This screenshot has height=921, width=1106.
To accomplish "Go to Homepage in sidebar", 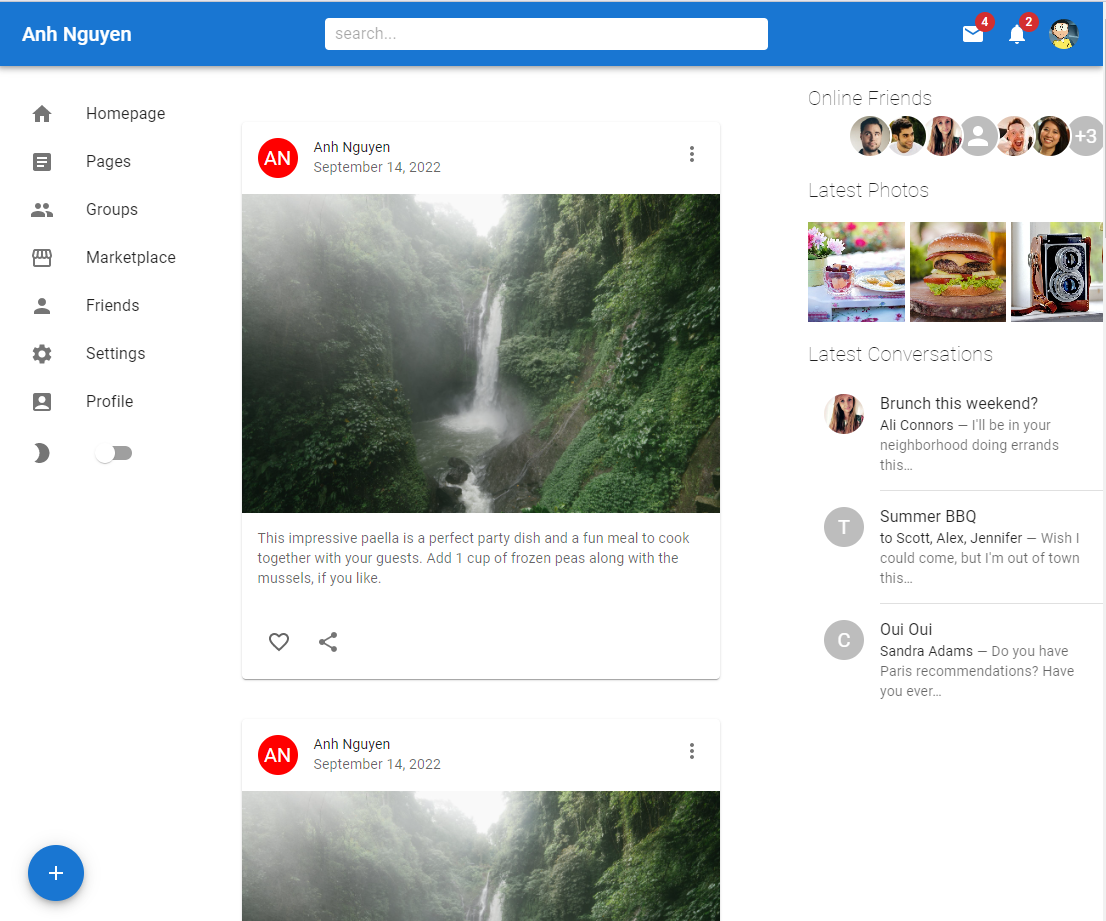I will pyautogui.click(x=125, y=114).
